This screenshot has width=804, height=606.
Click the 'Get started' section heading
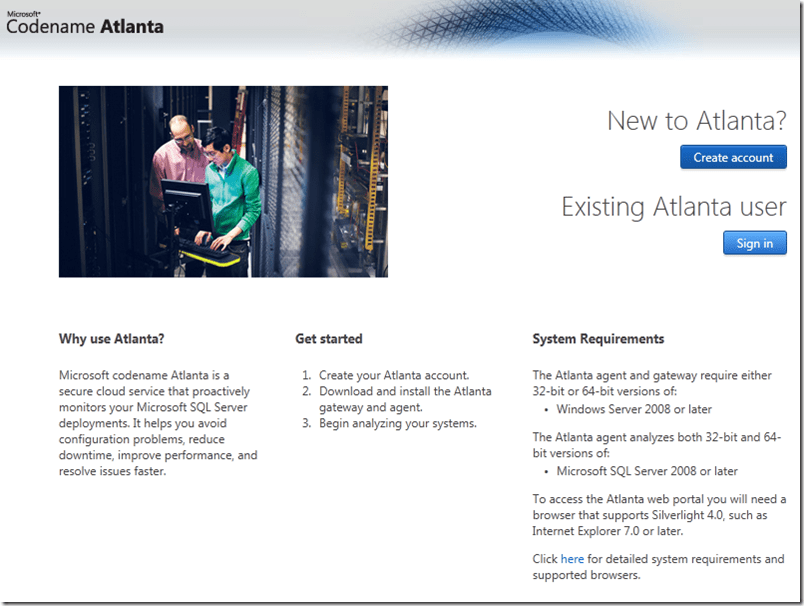(329, 339)
